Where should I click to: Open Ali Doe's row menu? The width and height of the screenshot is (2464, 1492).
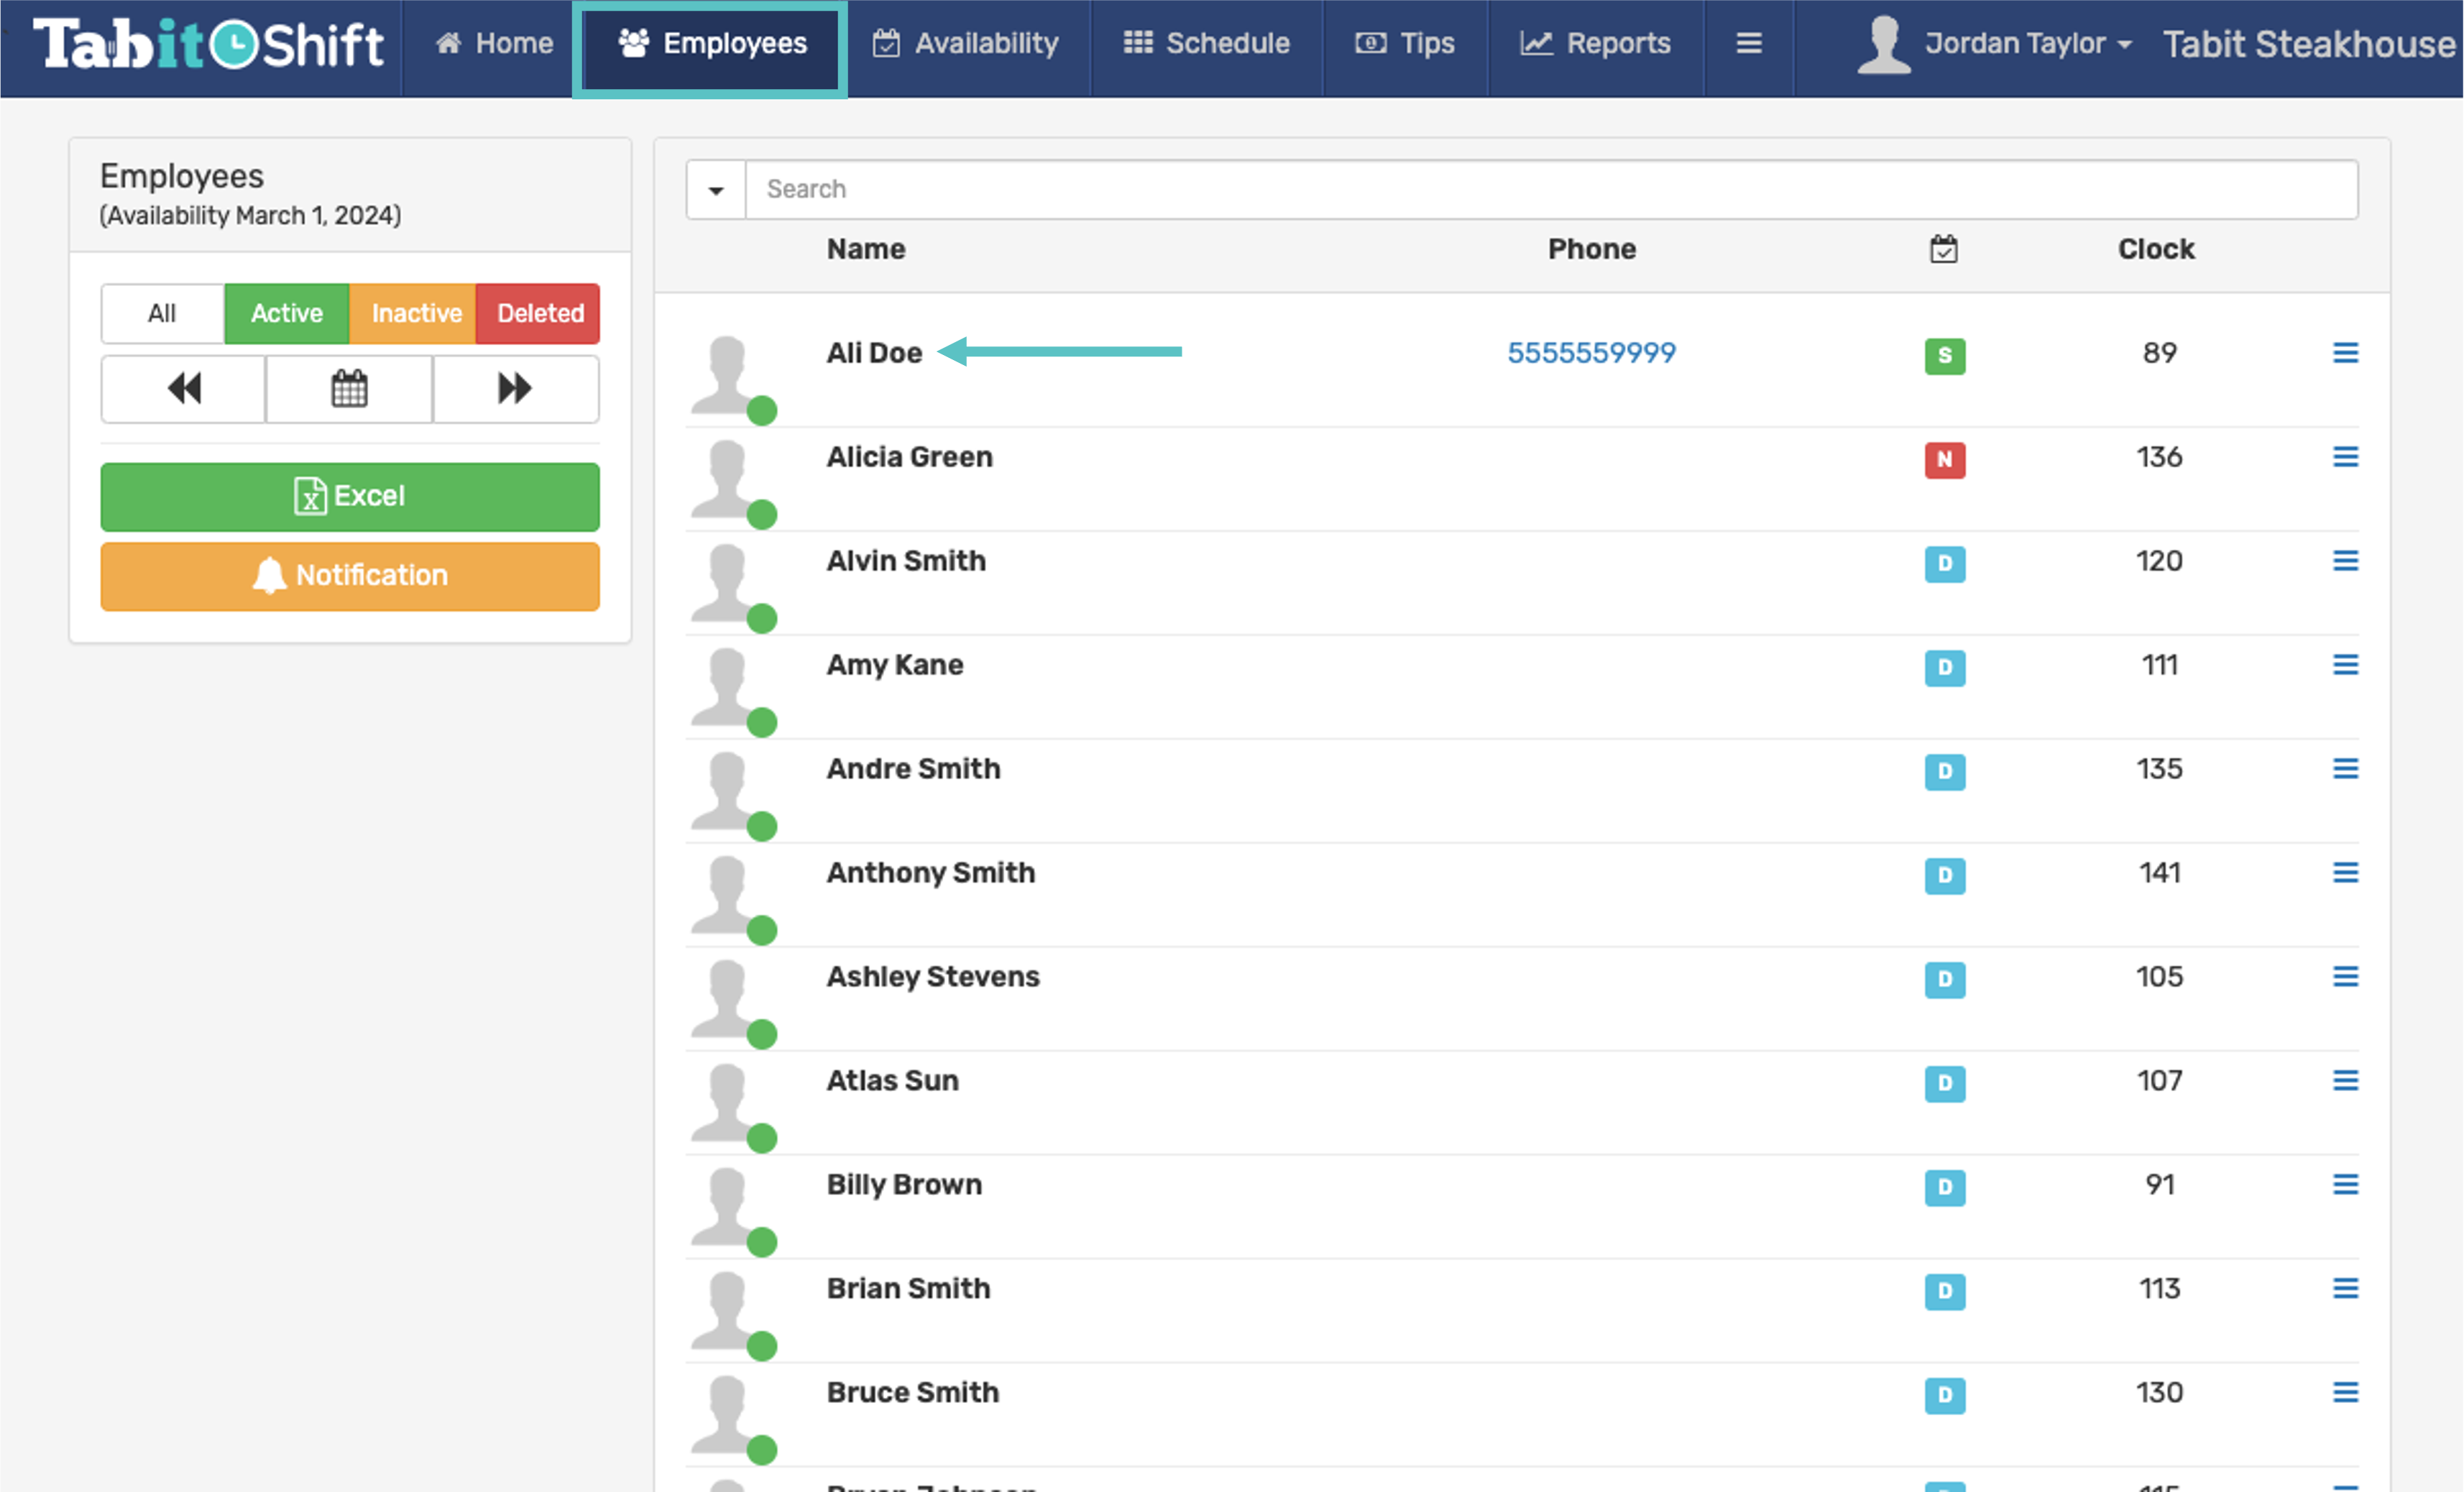tap(2346, 353)
